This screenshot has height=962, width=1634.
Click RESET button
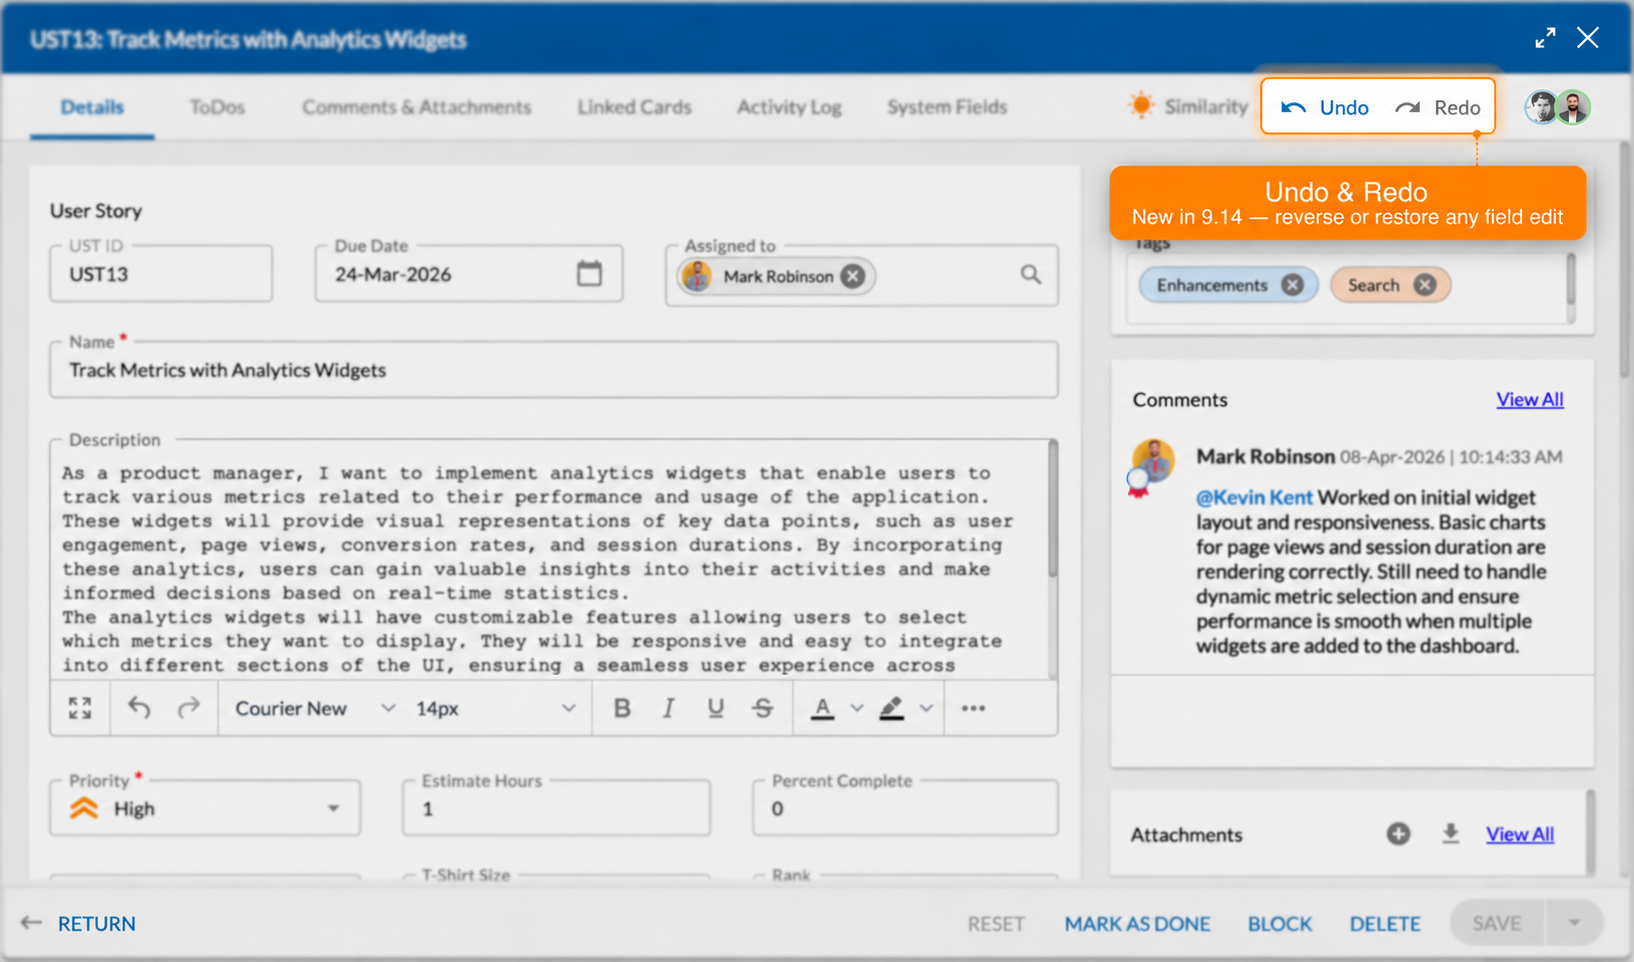click(x=996, y=923)
